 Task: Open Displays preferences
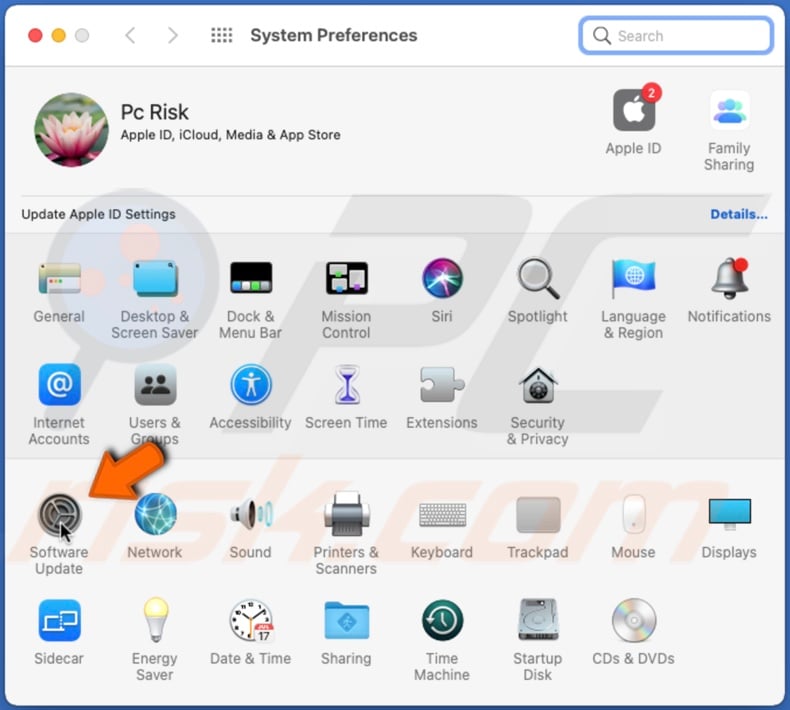730,514
